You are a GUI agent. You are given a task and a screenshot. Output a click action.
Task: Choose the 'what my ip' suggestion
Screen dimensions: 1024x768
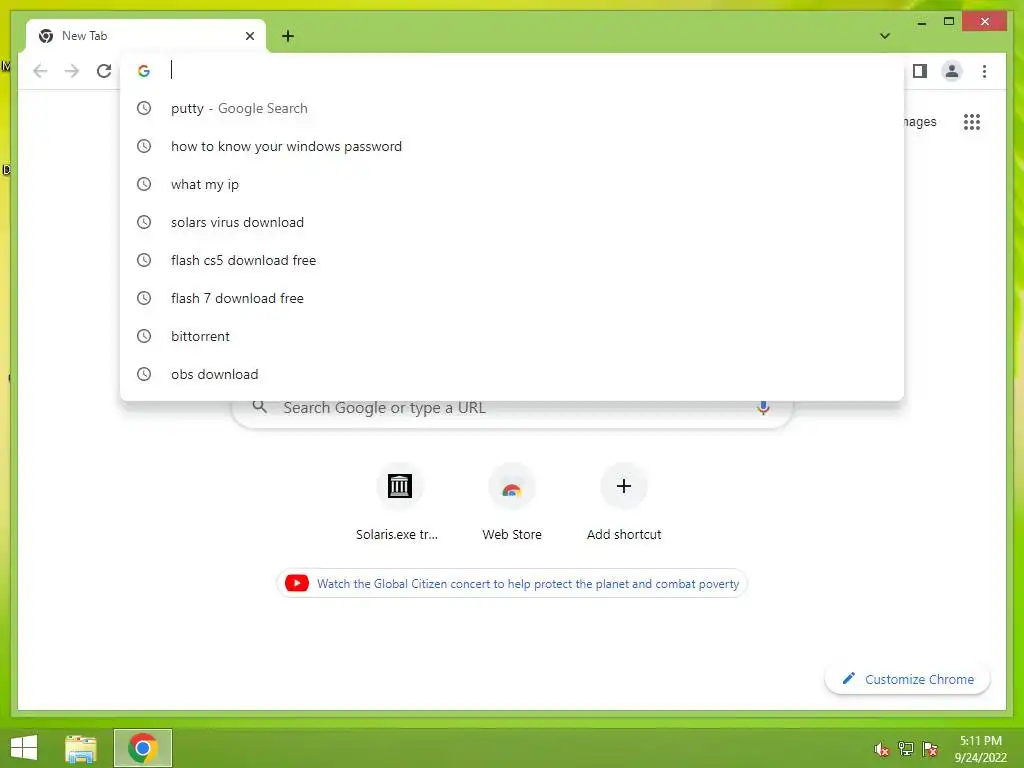[512, 184]
